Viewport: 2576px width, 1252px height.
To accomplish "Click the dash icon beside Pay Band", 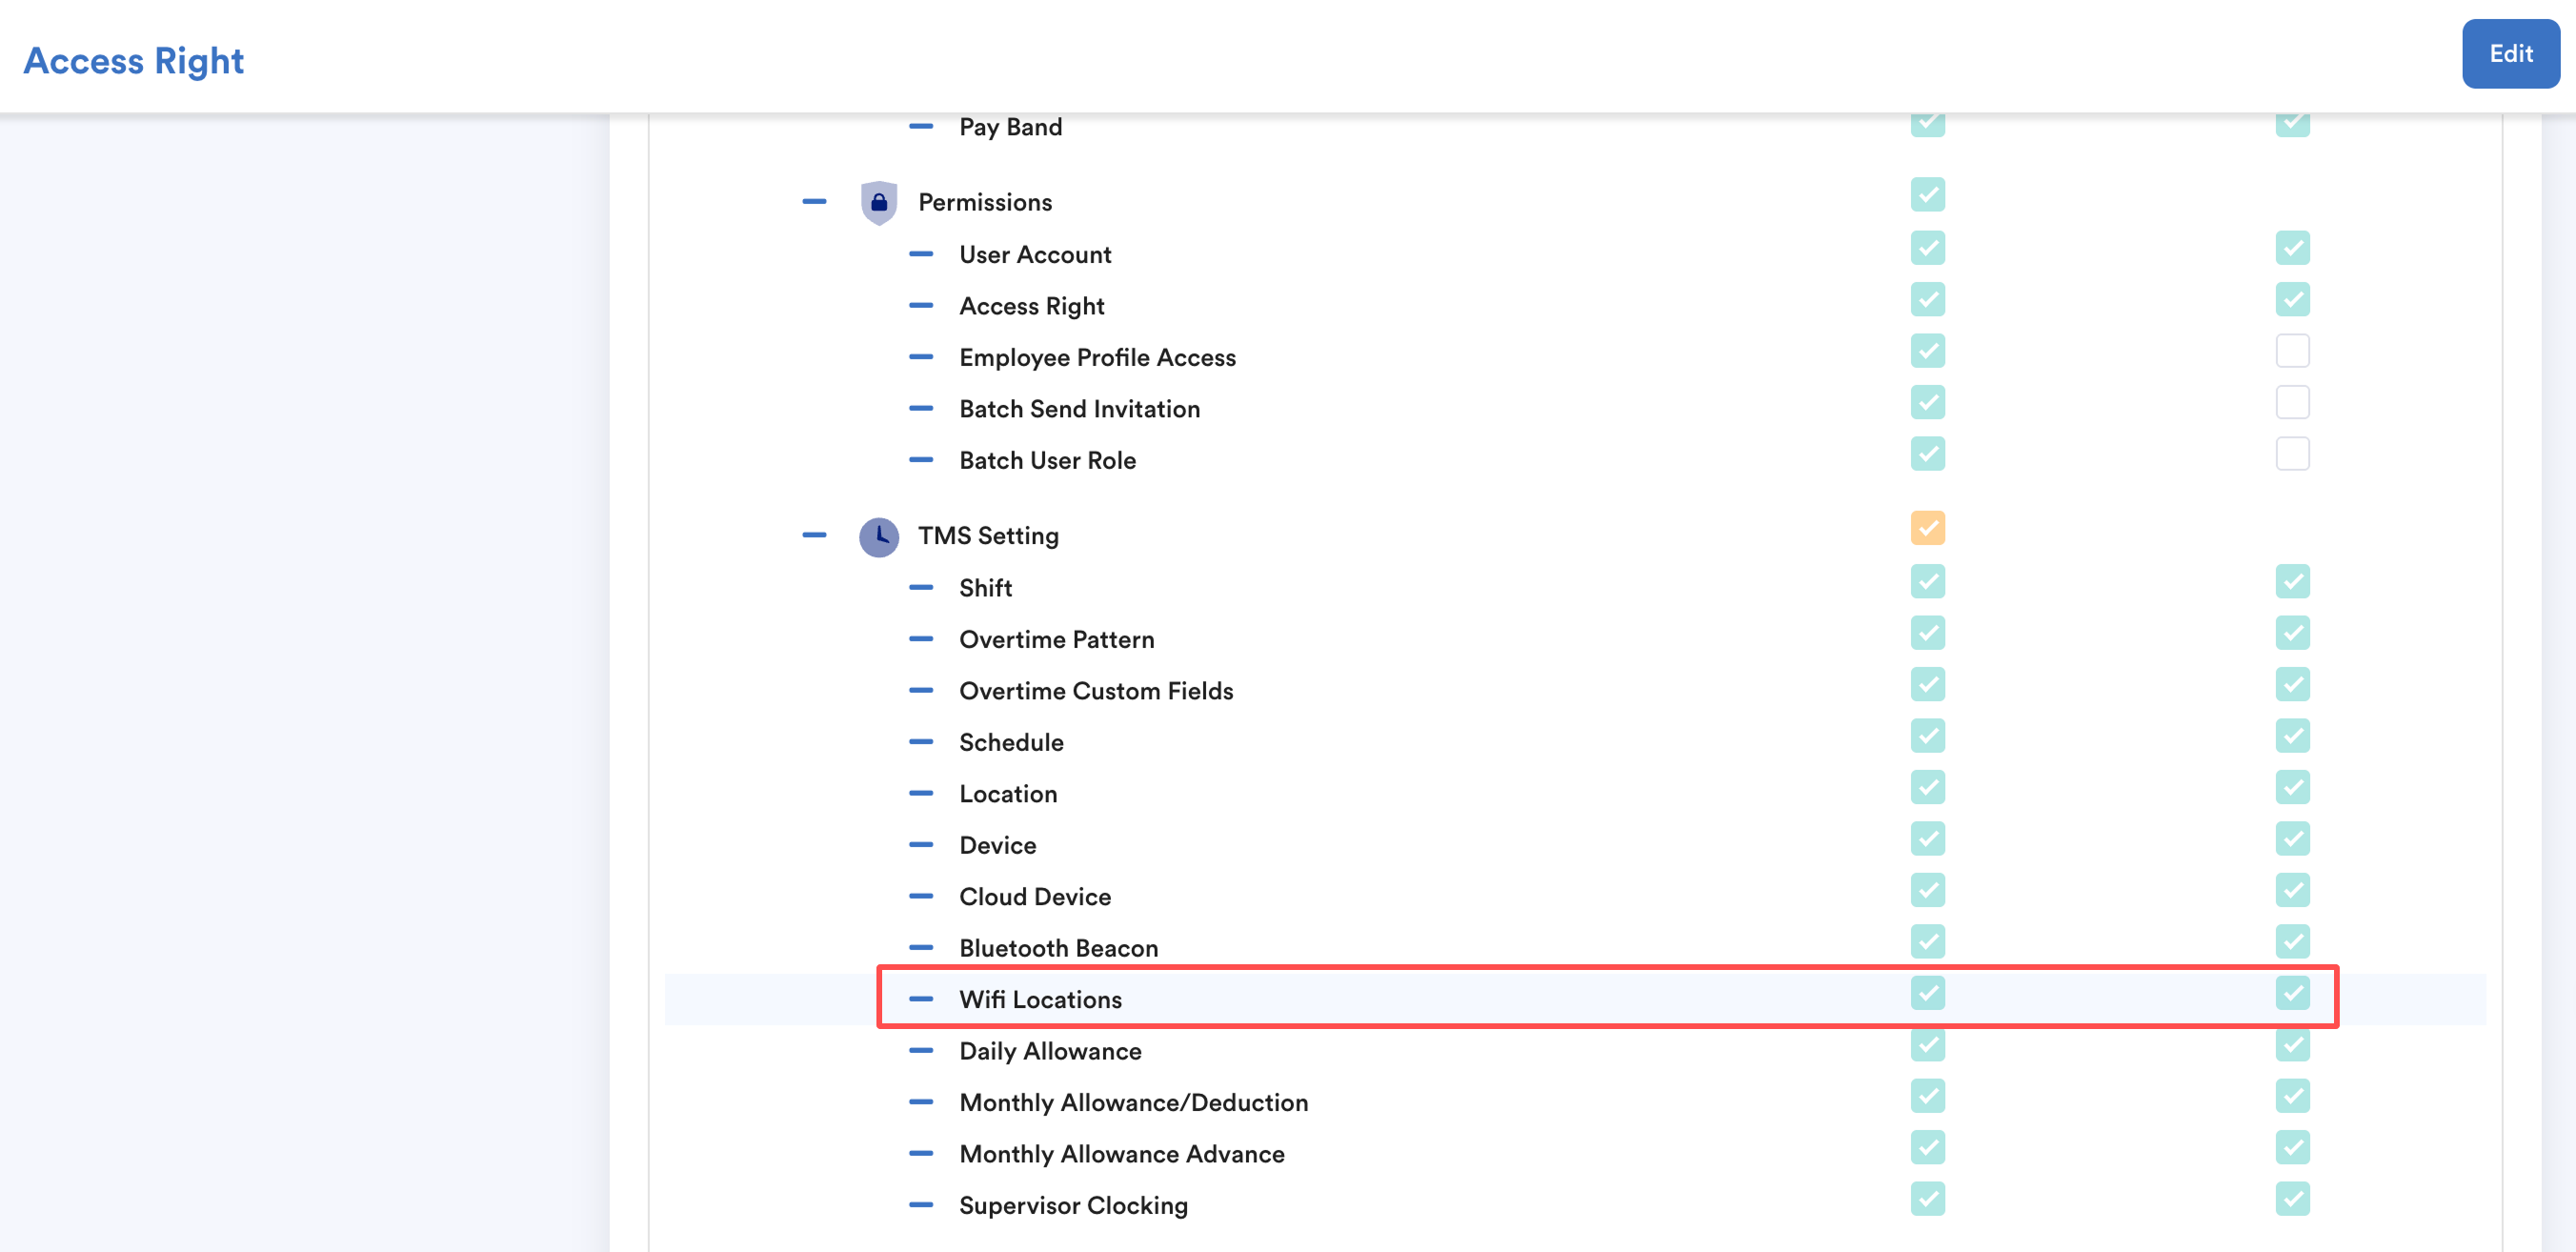I will click(x=920, y=127).
